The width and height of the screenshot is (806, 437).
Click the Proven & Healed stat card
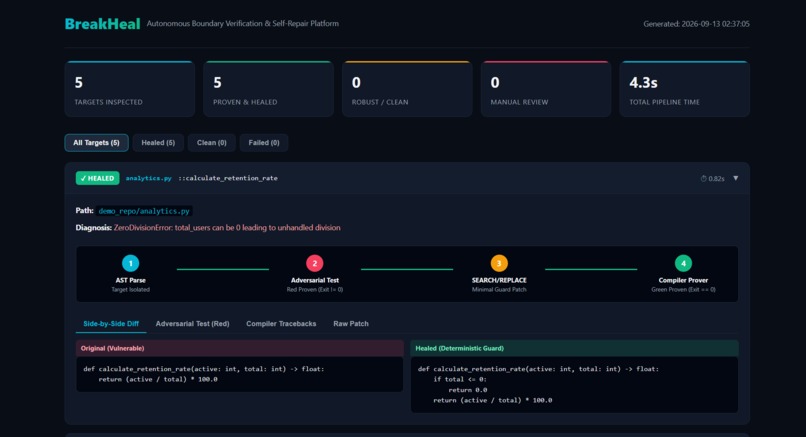coord(268,89)
